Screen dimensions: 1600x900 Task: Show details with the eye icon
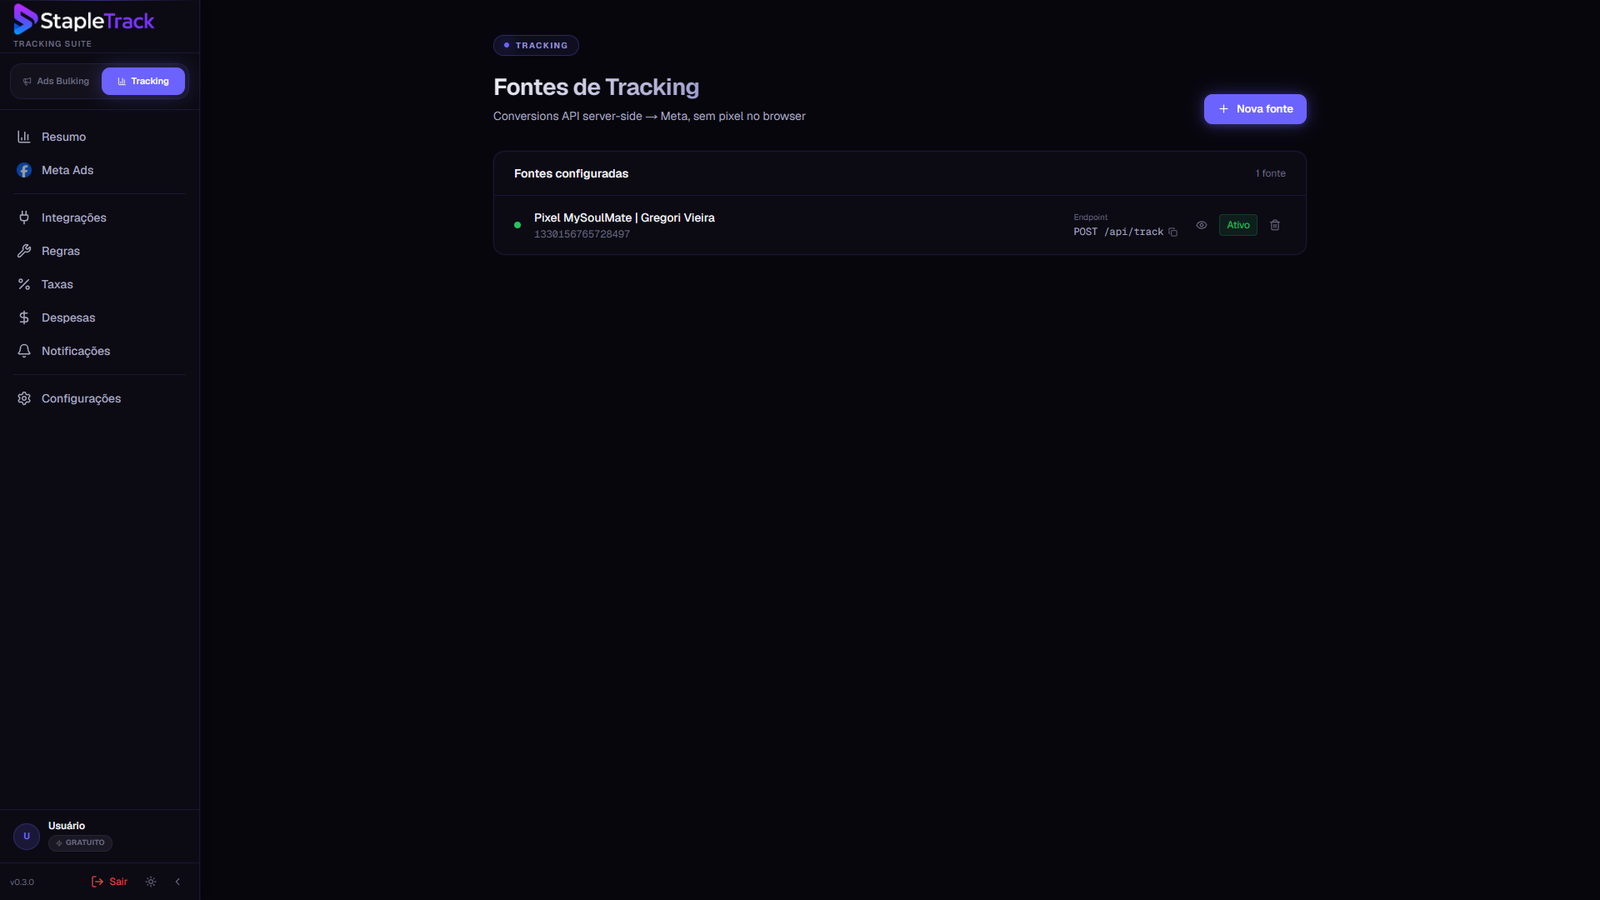[x=1201, y=225]
